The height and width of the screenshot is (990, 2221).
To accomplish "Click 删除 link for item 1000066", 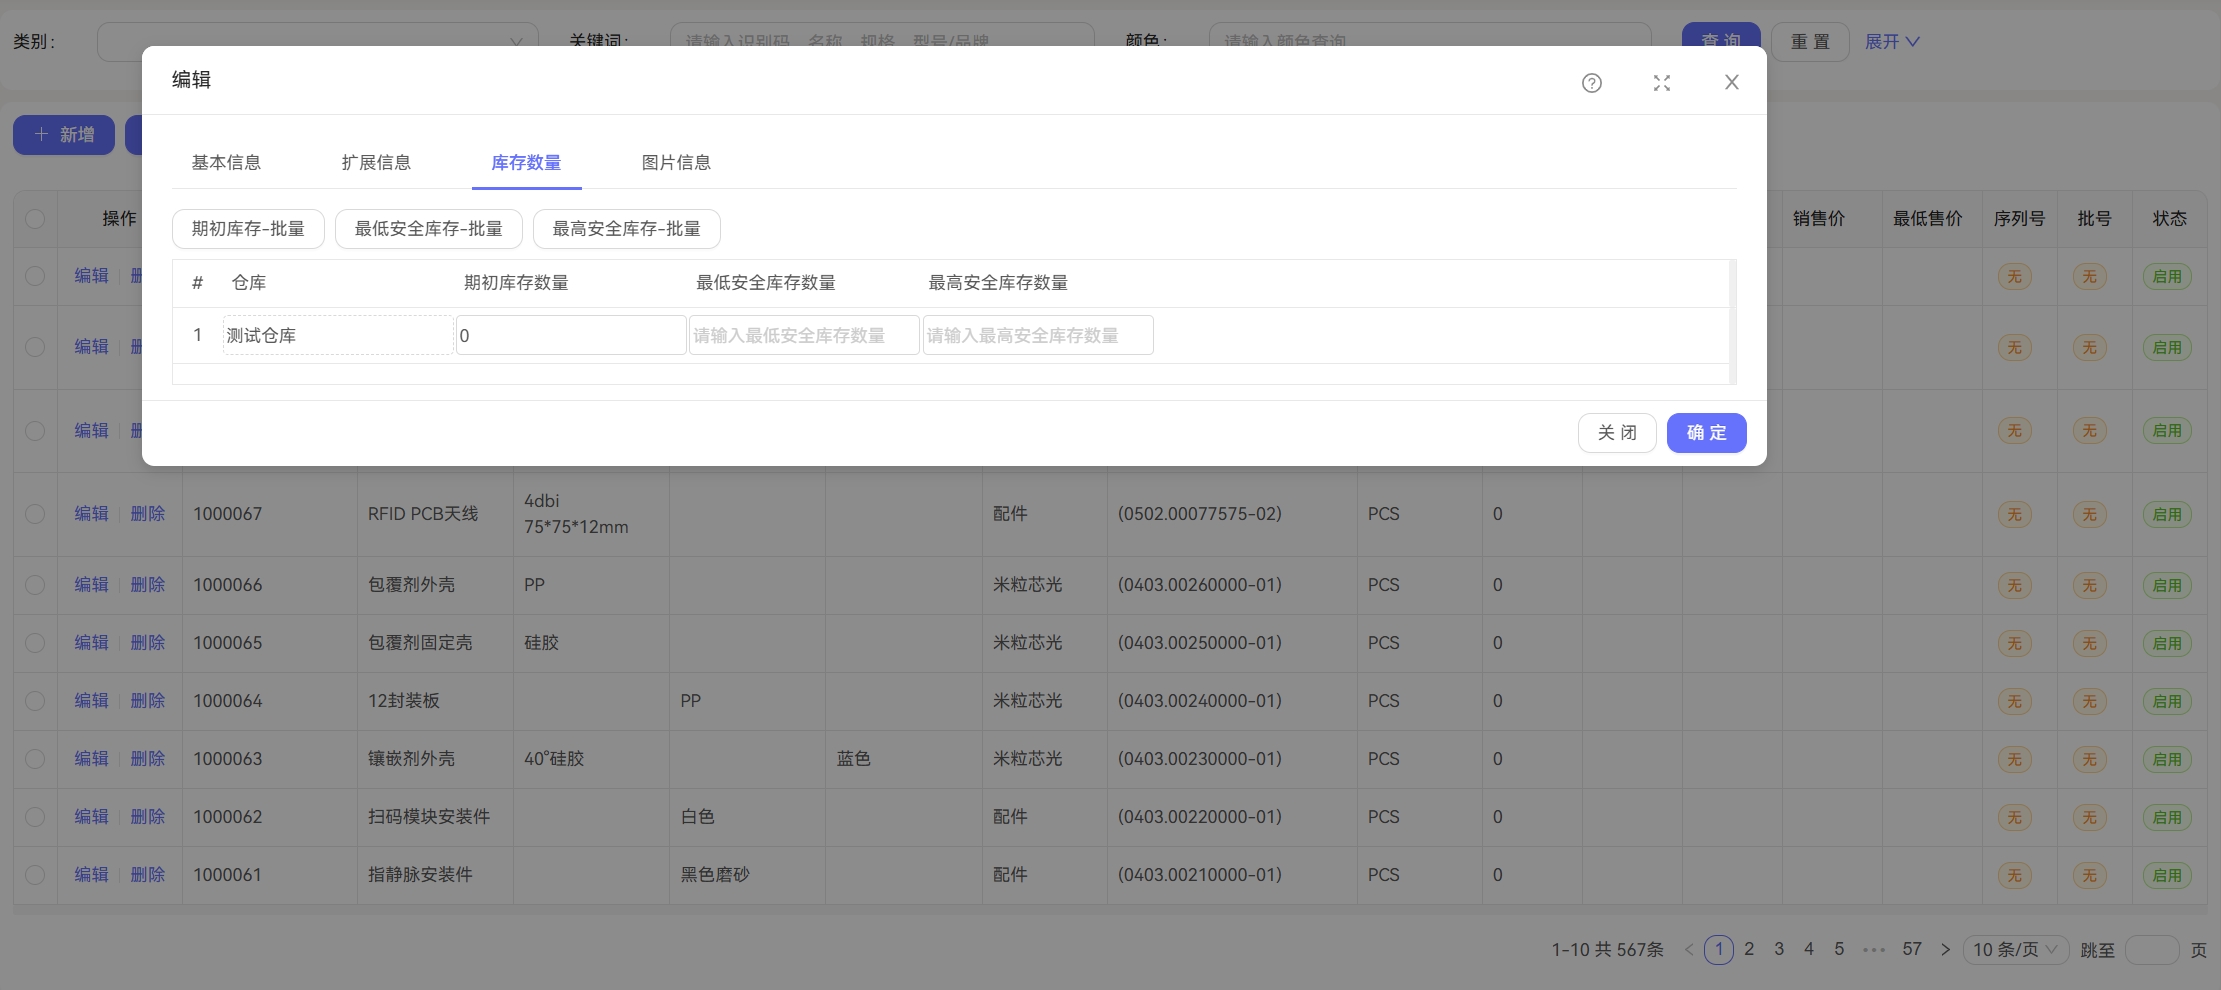I will click(147, 585).
